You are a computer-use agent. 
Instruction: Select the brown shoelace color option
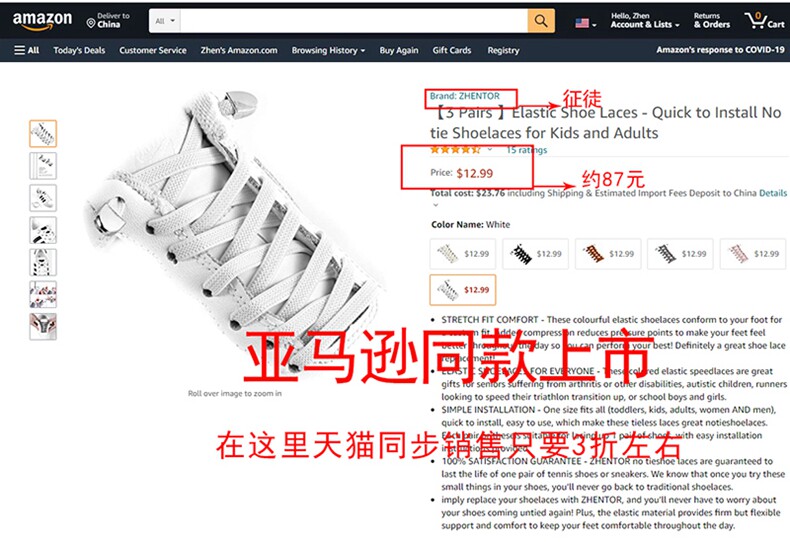(608, 254)
